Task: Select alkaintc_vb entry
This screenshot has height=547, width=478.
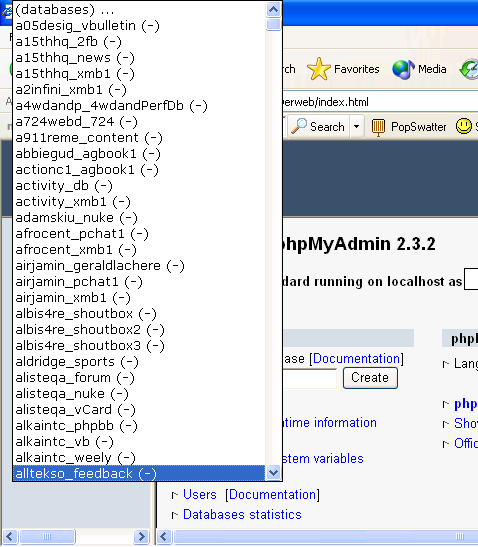Action: [x=139, y=443]
